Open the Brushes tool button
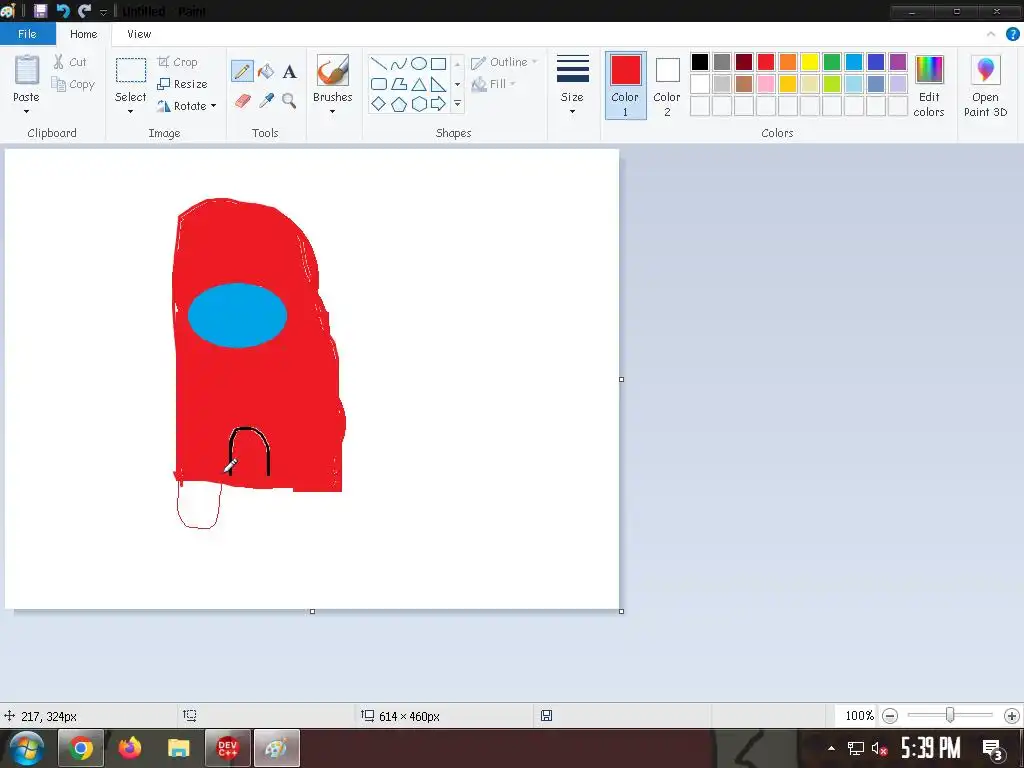1024x768 pixels. [x=332, y=71]
